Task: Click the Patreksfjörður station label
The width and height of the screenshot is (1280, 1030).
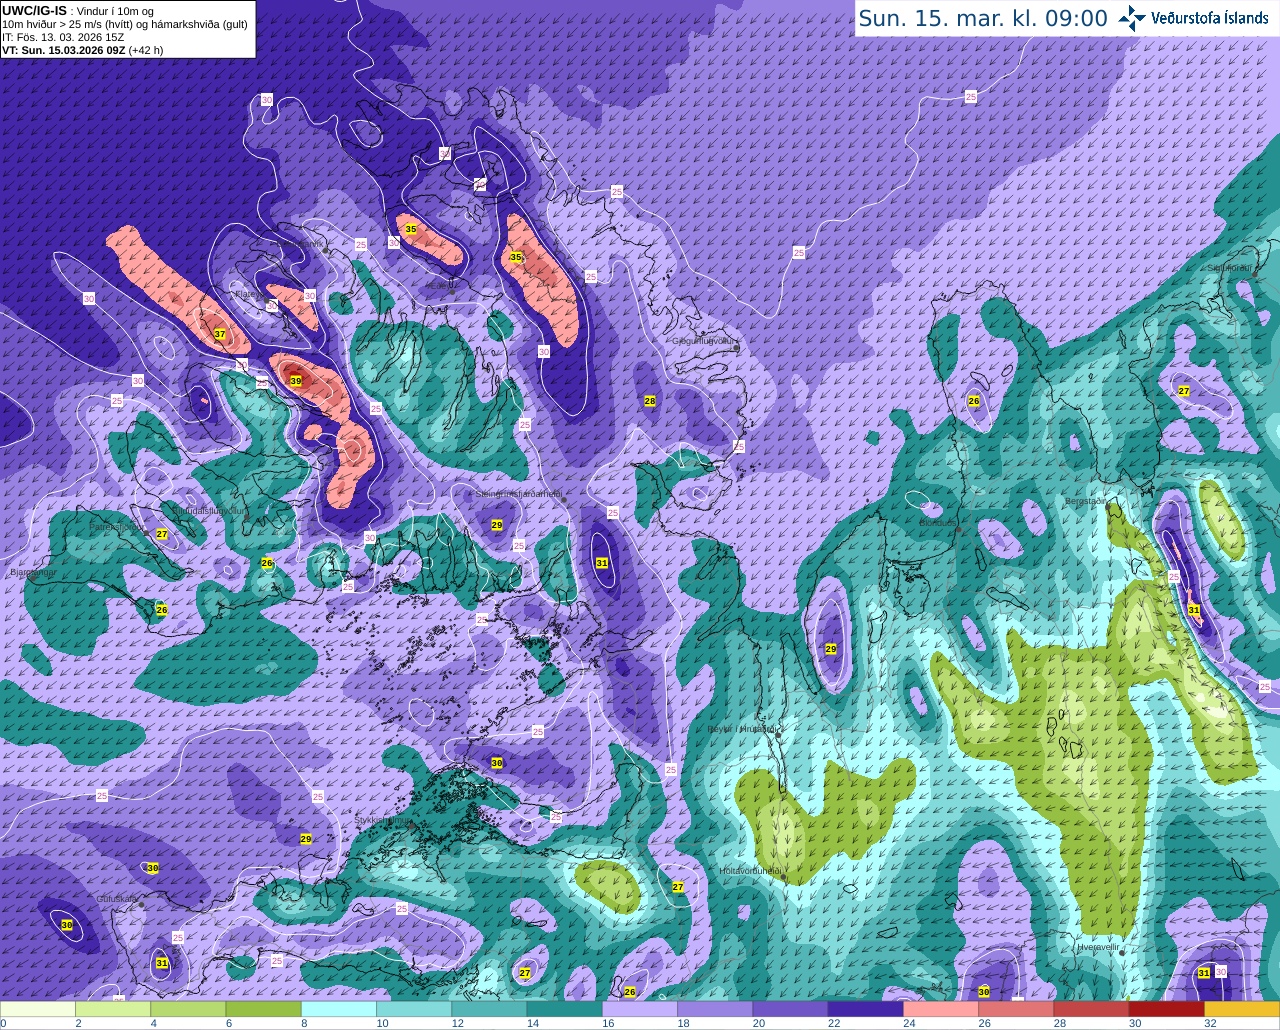Action: coord(116,526)
